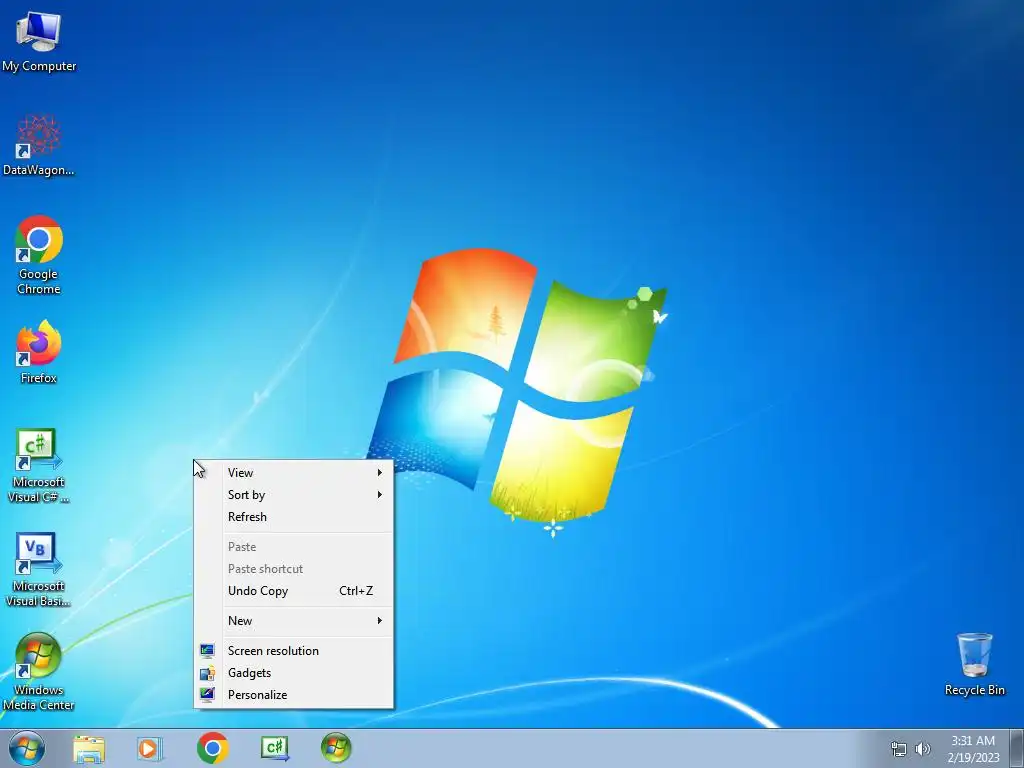Expand the View submenu
Viewport: 1024px width, 768px height.
pos(294,473)
